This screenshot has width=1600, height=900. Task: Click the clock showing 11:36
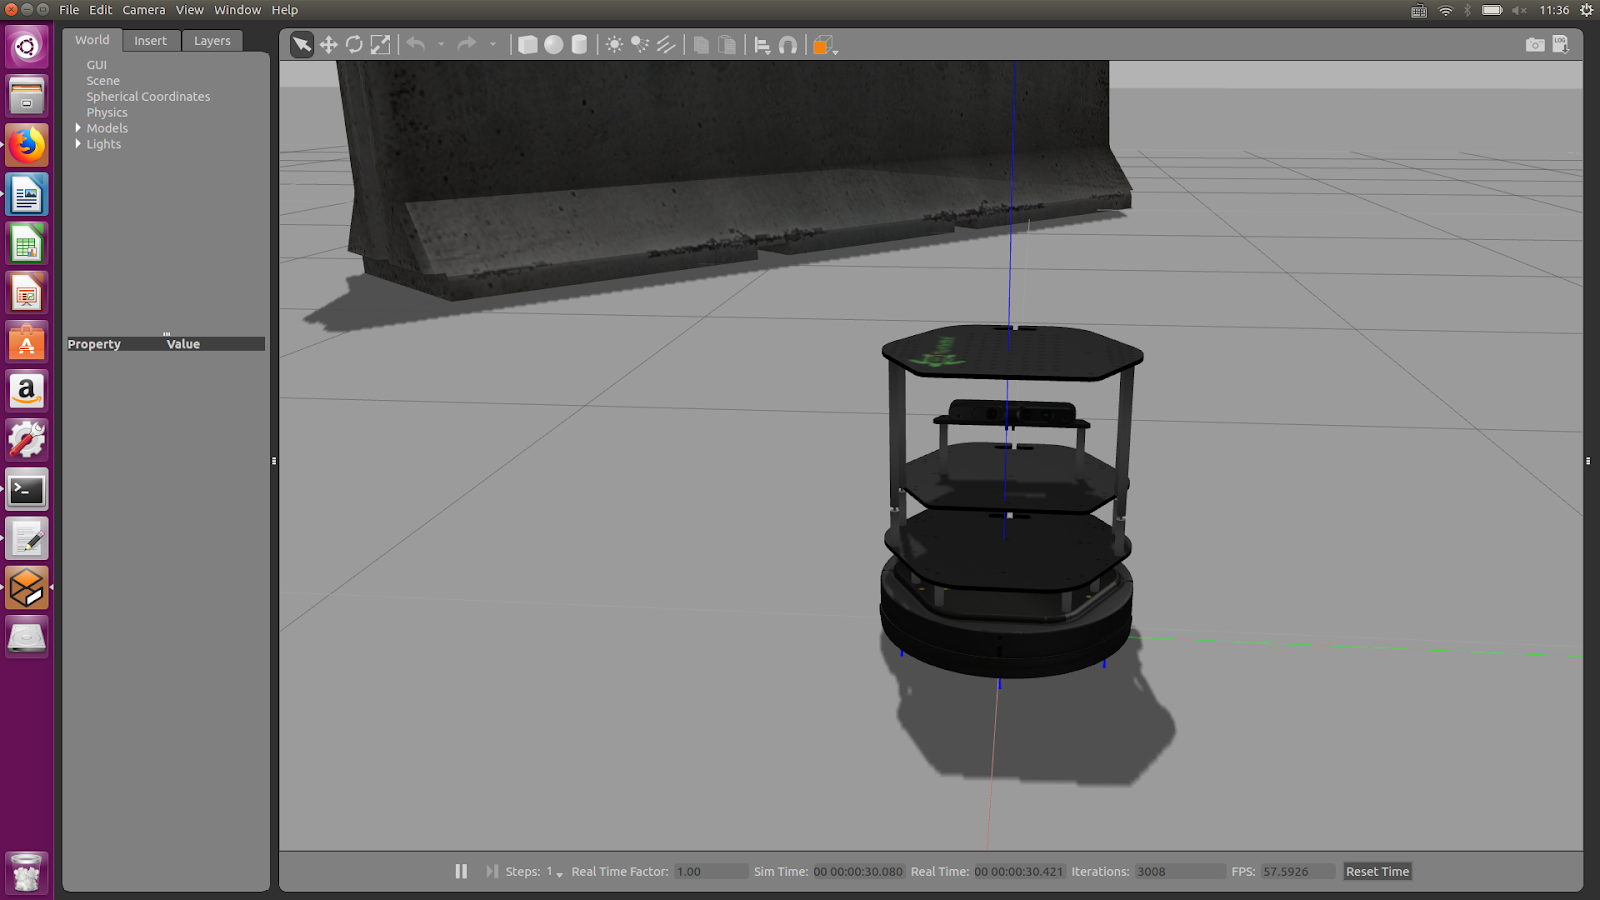(1554, 10)
